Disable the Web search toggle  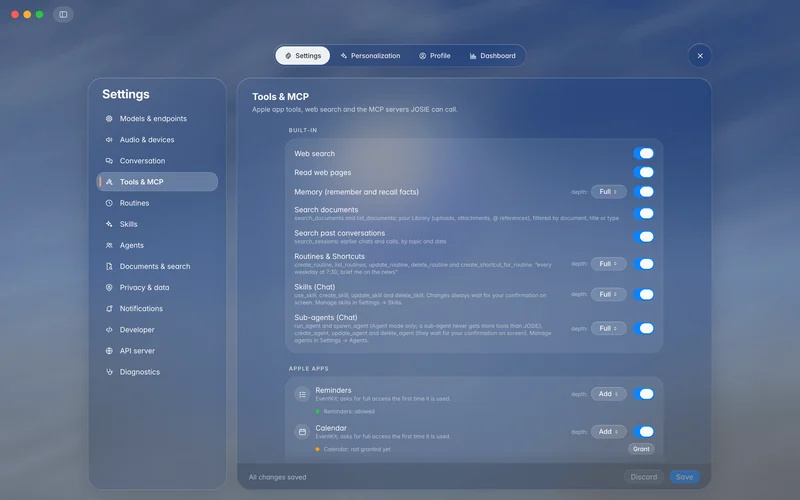[643, 154]
